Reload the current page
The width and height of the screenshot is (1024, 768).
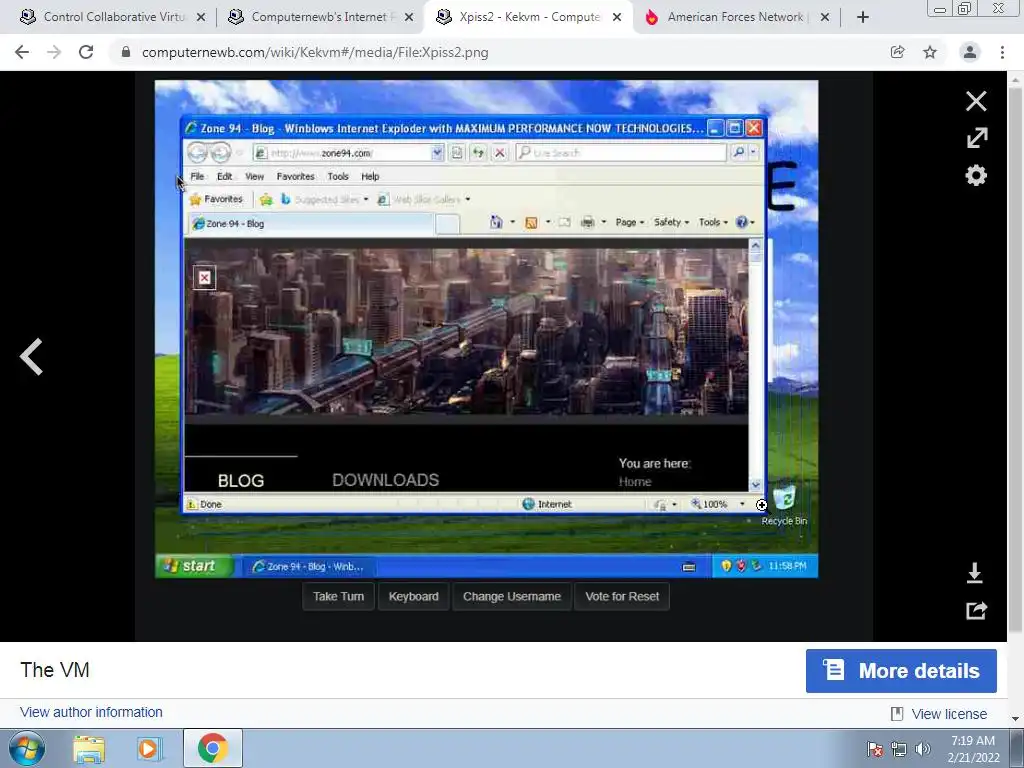[x=86, y=52]
